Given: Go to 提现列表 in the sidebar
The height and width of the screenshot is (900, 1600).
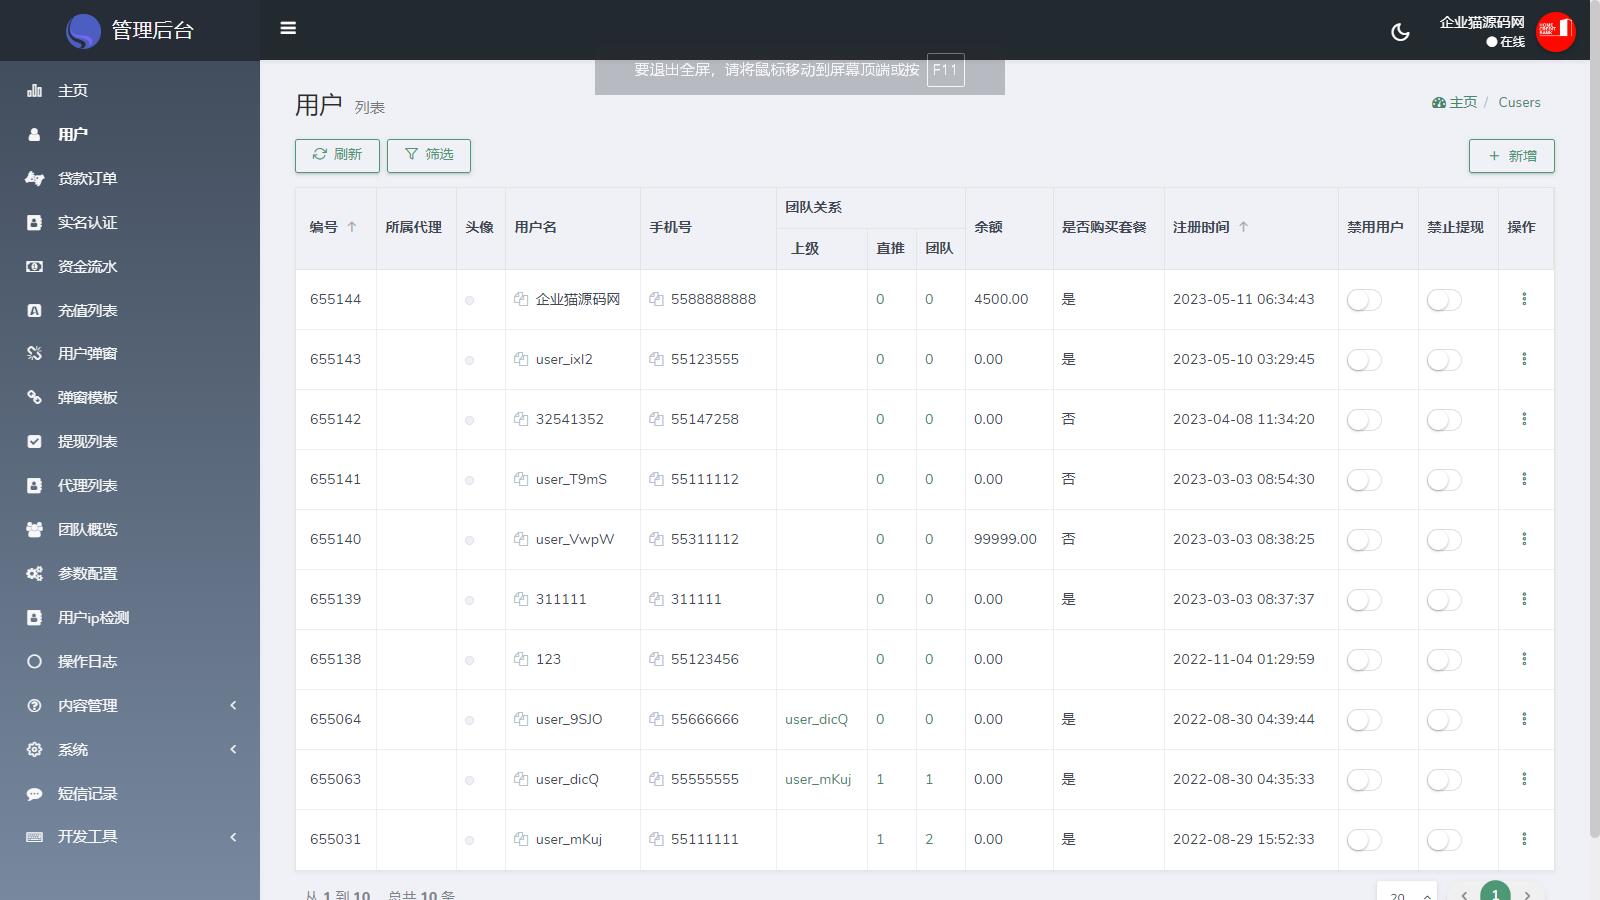Looking at the screenshot, I should [x=88, y=442].
